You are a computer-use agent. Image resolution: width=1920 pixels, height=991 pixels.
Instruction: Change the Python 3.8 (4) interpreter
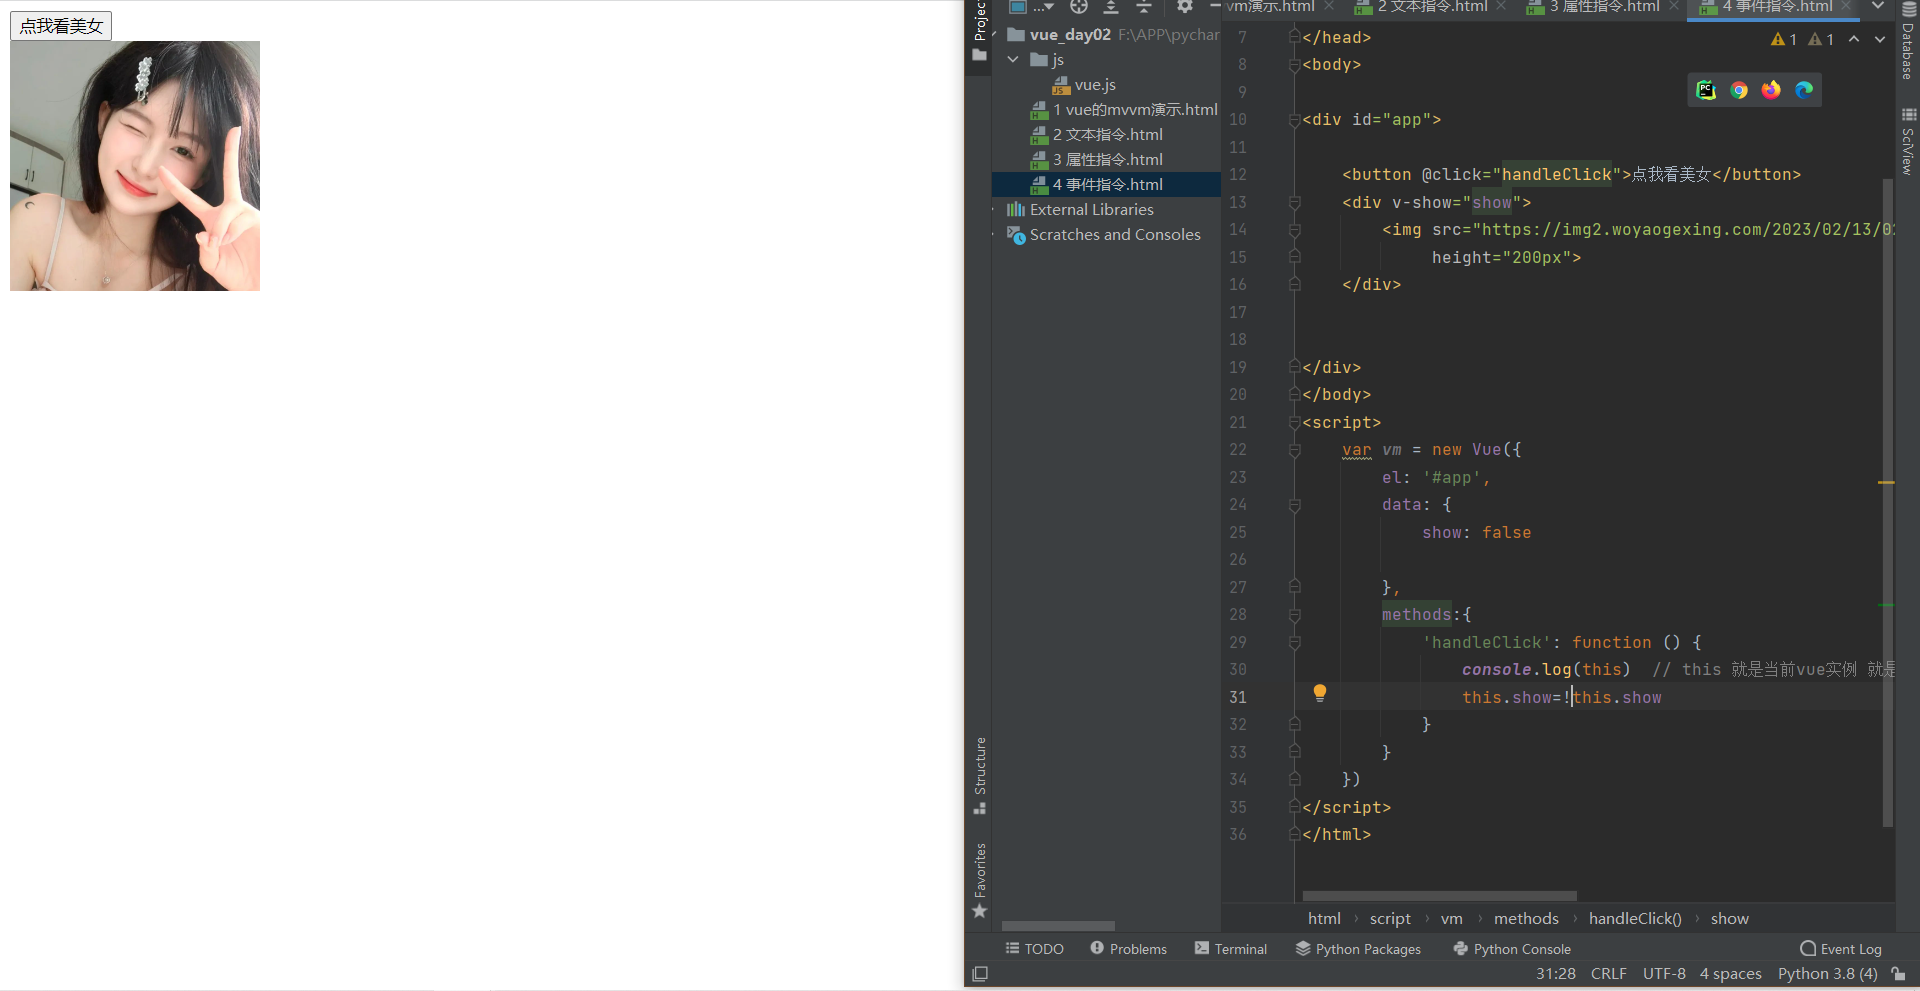[x=1827, y=974]
